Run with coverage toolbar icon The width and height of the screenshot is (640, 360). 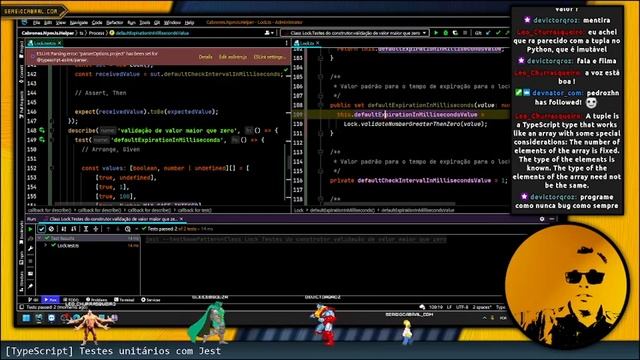455,33
